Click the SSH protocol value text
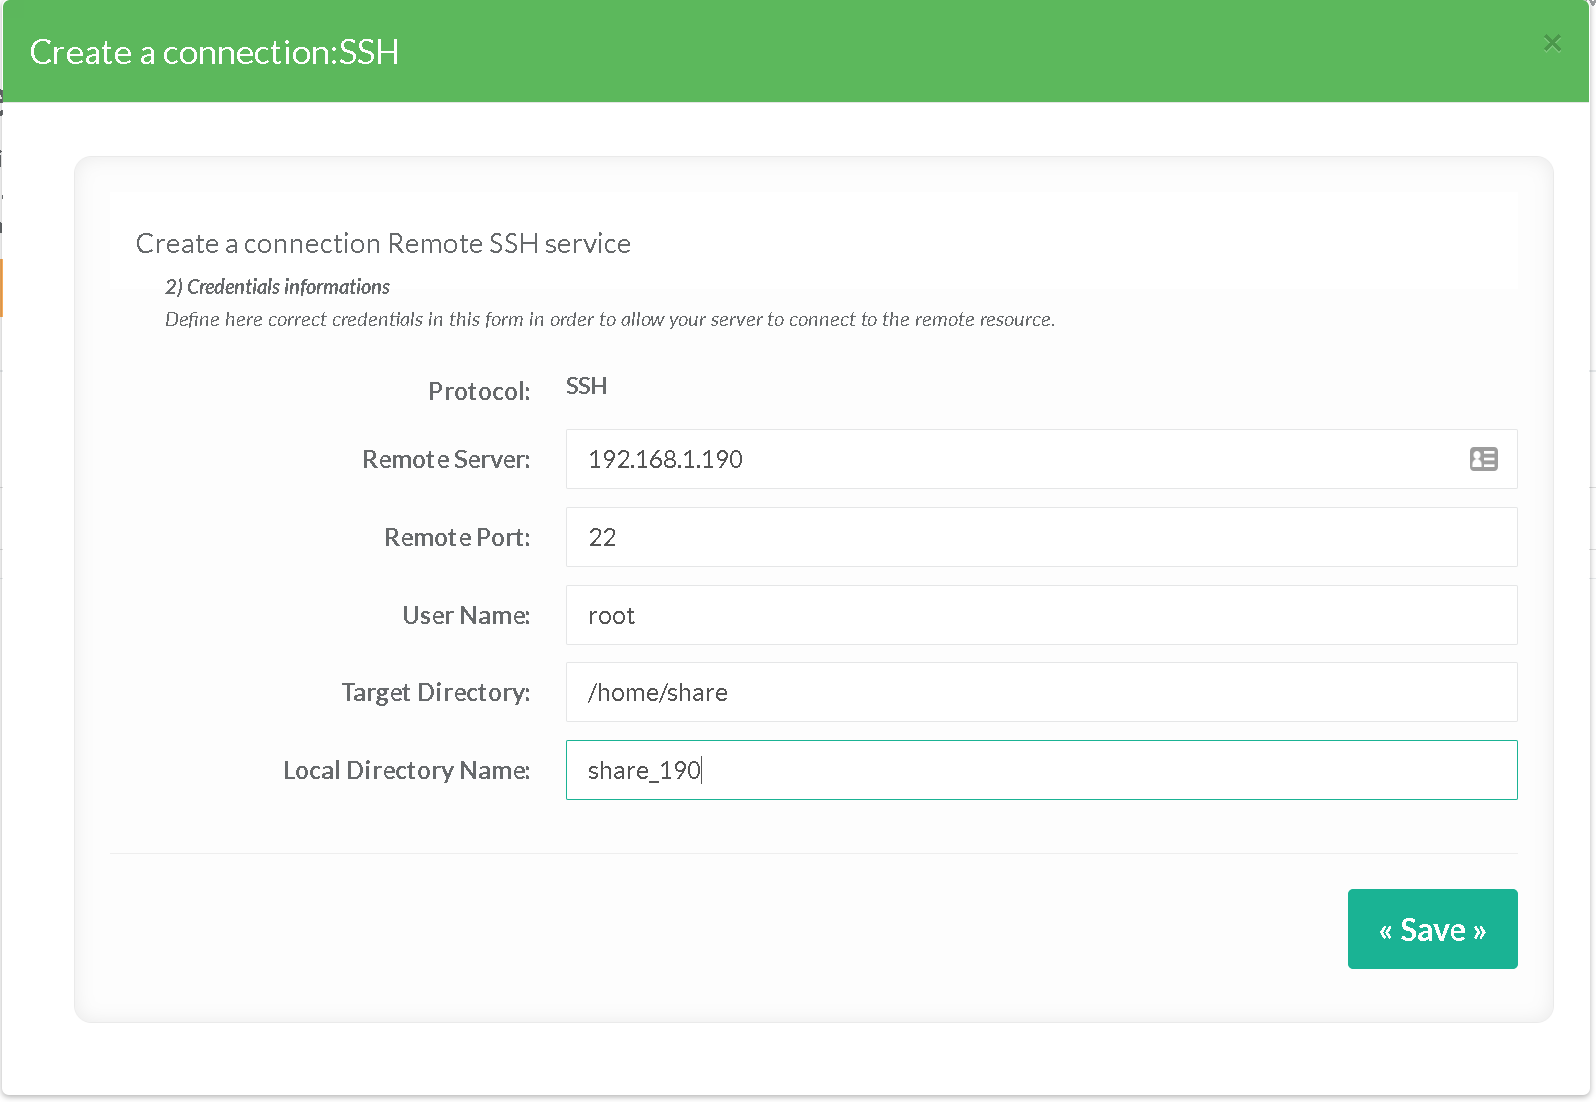 coord(586,386)
